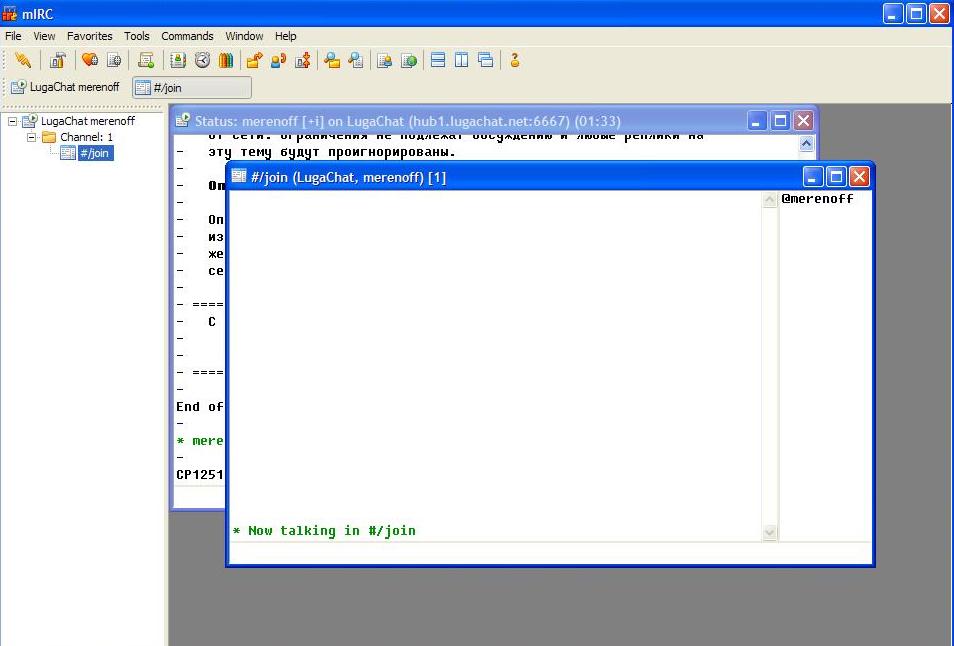Click Tile Horizontal windows icon
Viewport: 954px width, 646px height.
pos(437,60)
